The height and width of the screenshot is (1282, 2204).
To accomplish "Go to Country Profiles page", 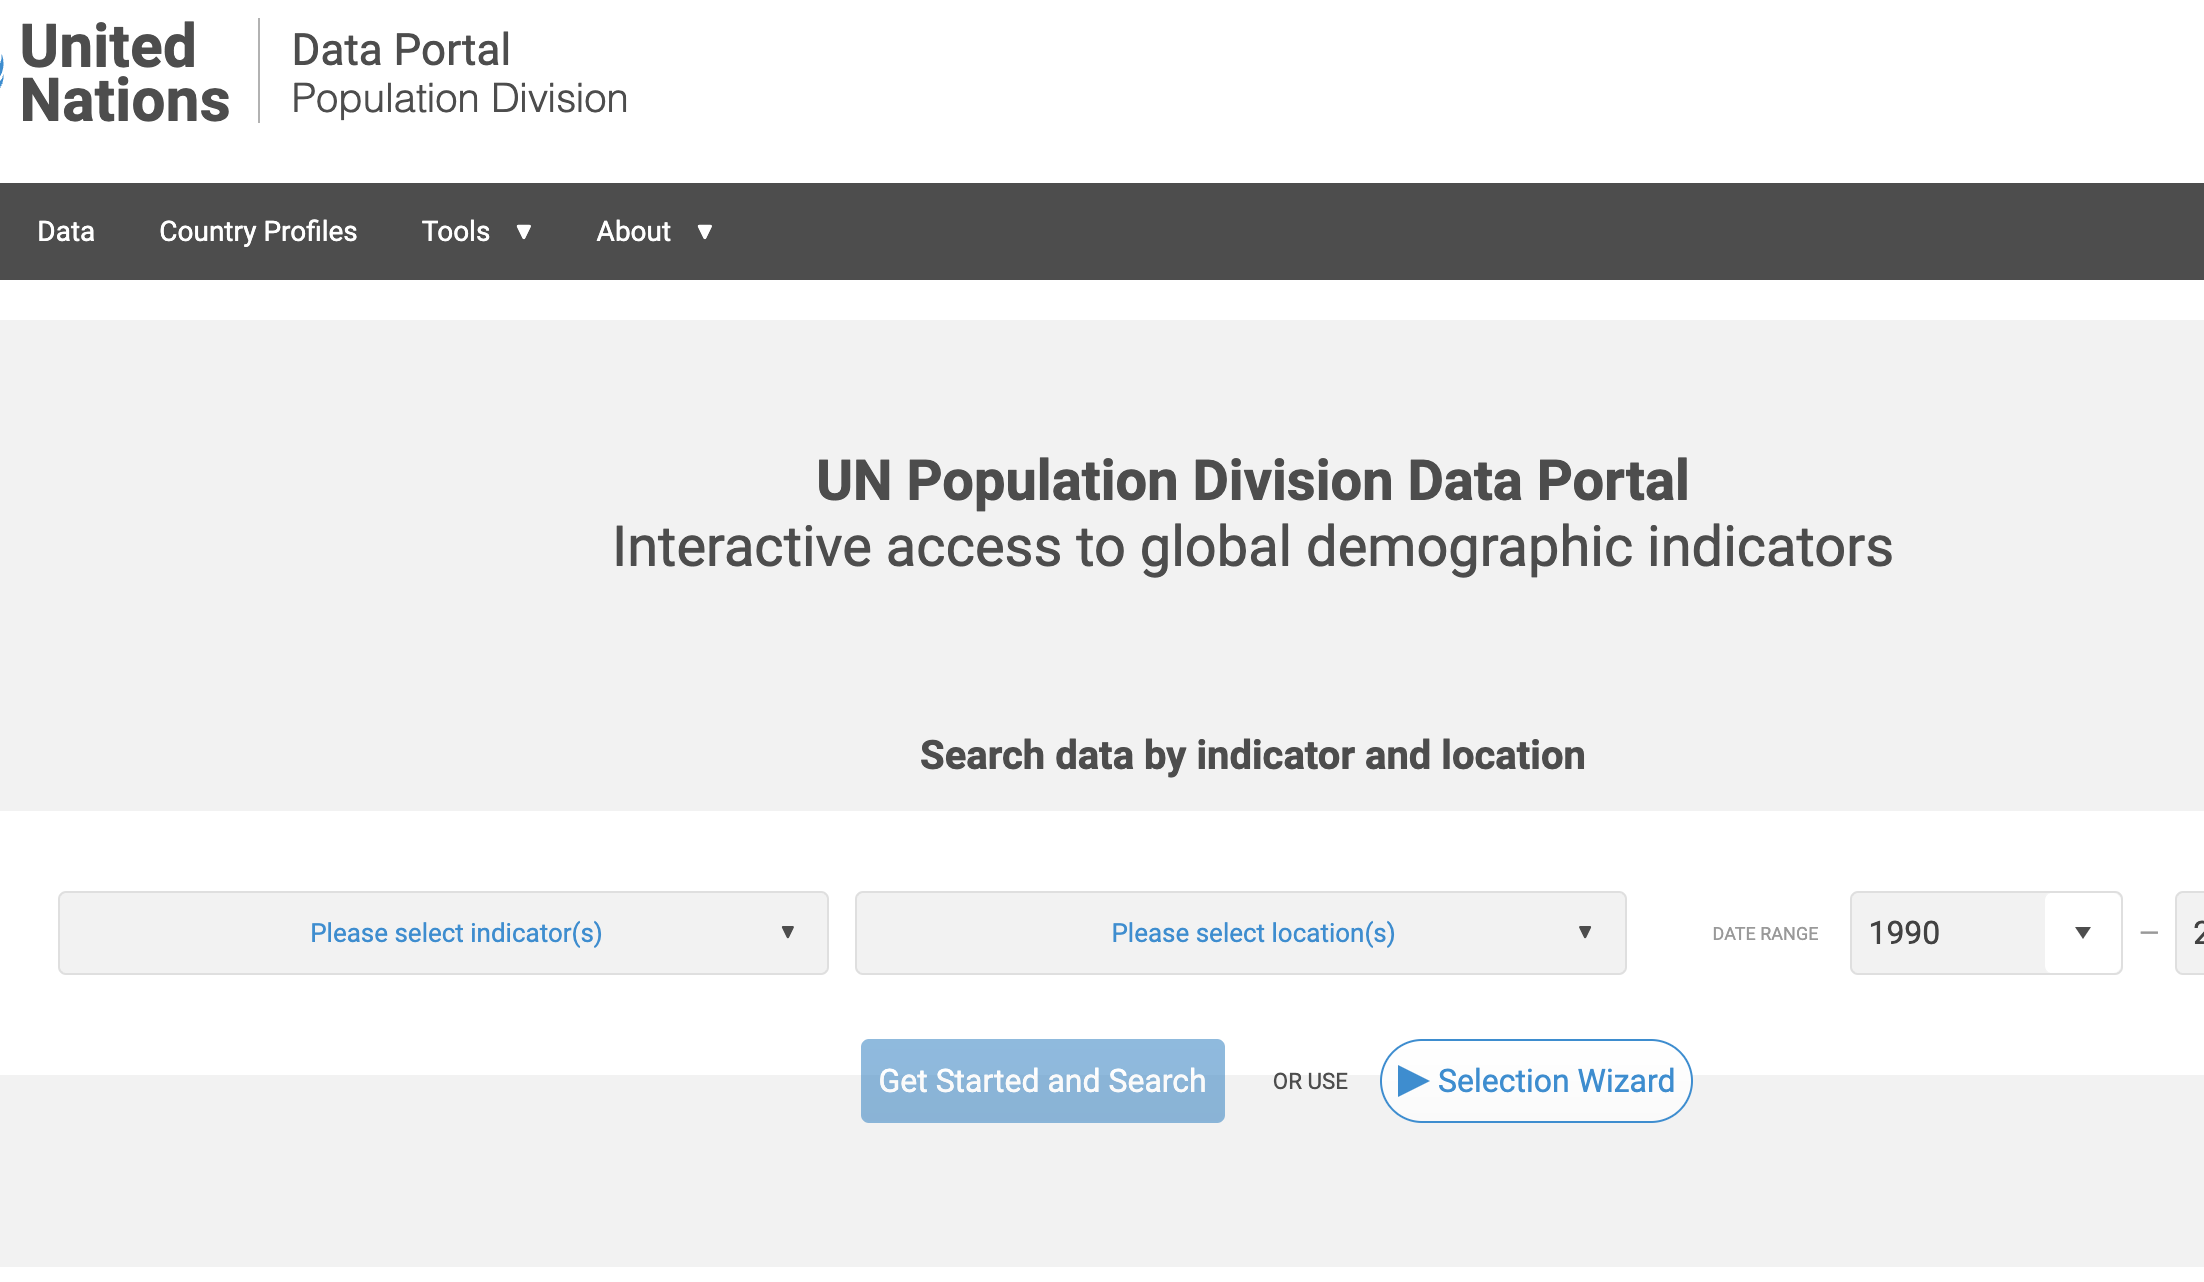I will coord(258,231).
